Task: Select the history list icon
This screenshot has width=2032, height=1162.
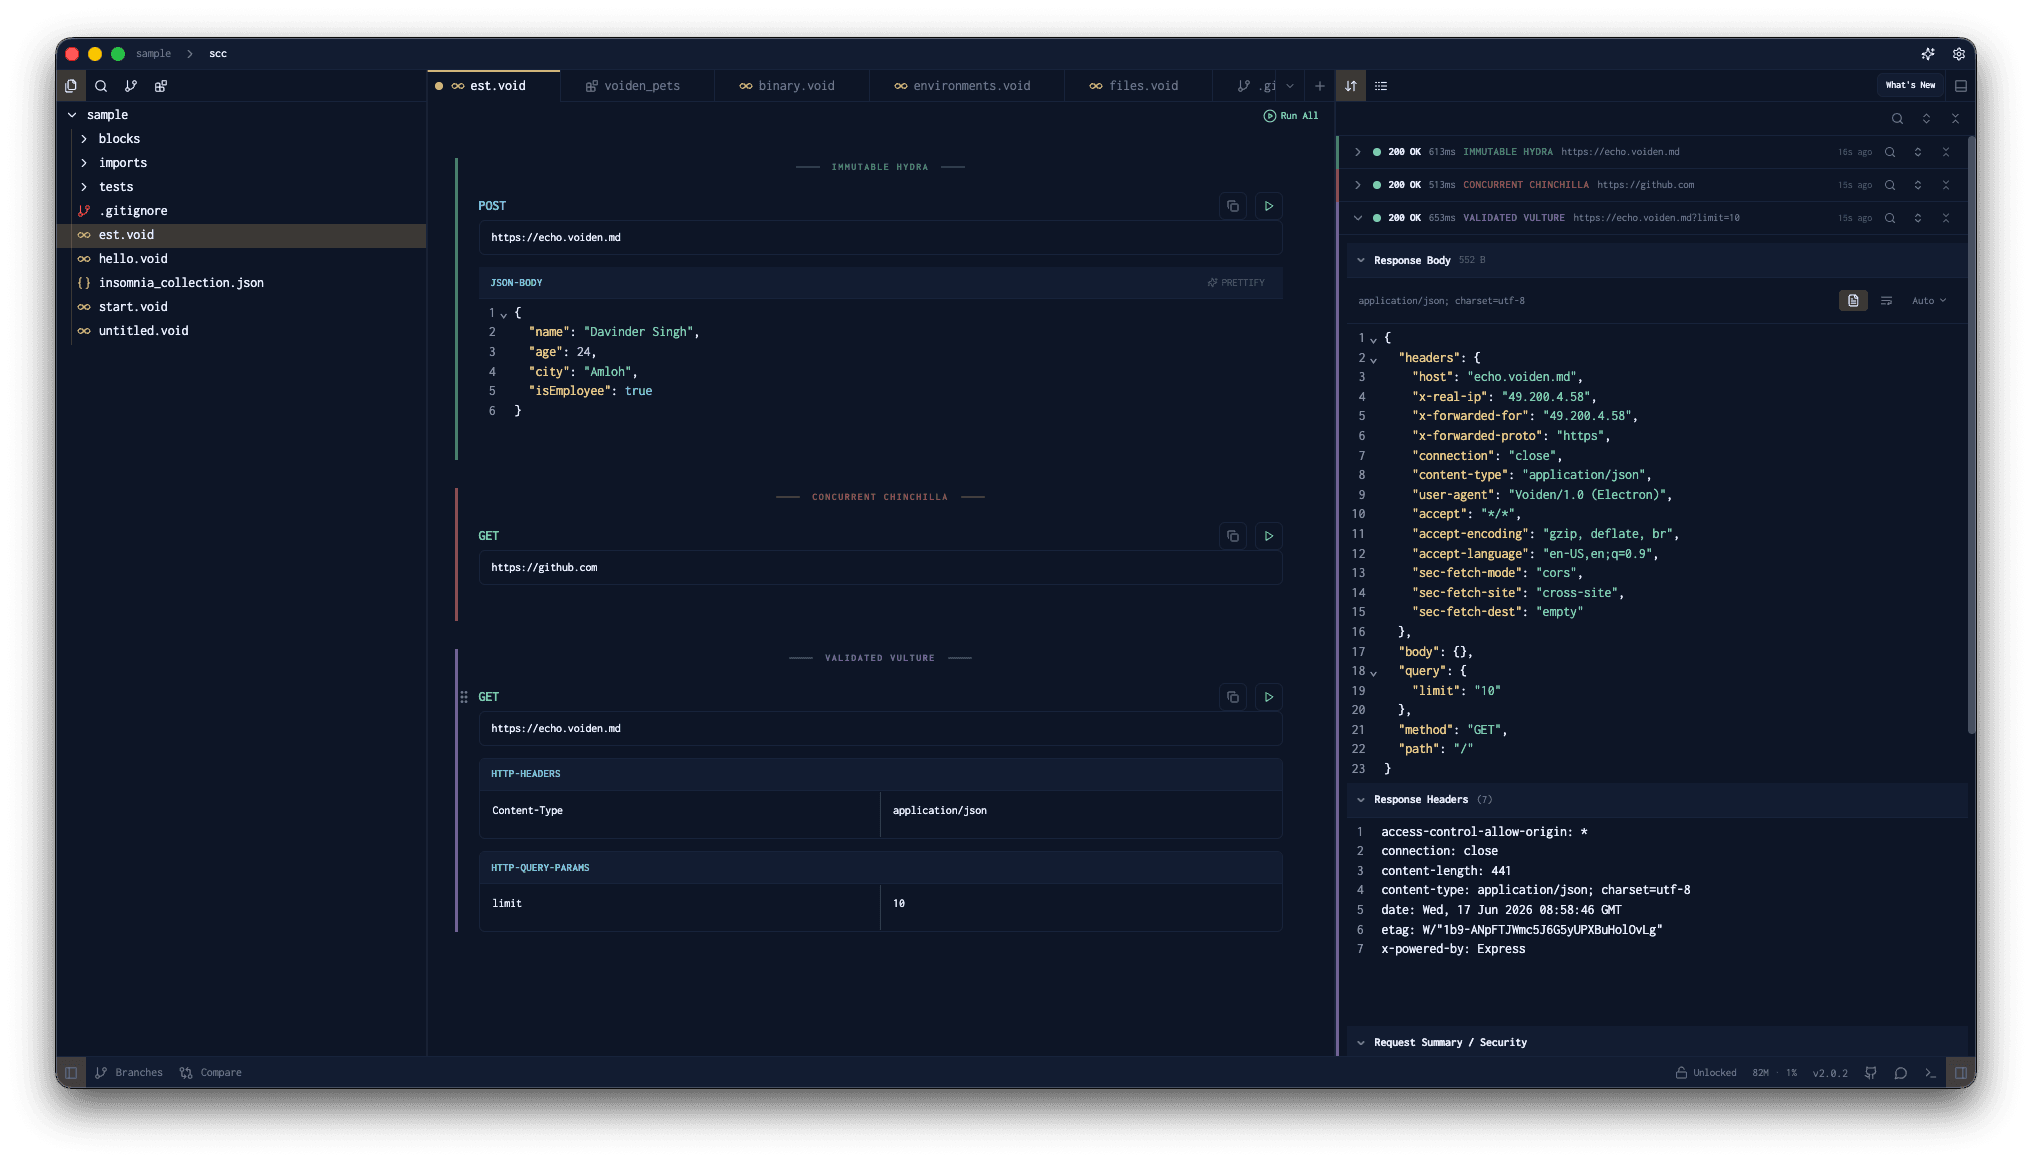Action: coord(1381,86)
